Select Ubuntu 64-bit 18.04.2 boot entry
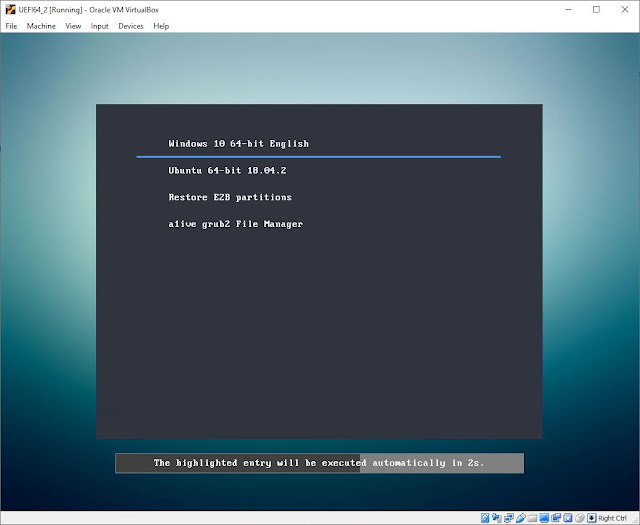The height and width of the screenshot is (525, 640). coord(227,171)
